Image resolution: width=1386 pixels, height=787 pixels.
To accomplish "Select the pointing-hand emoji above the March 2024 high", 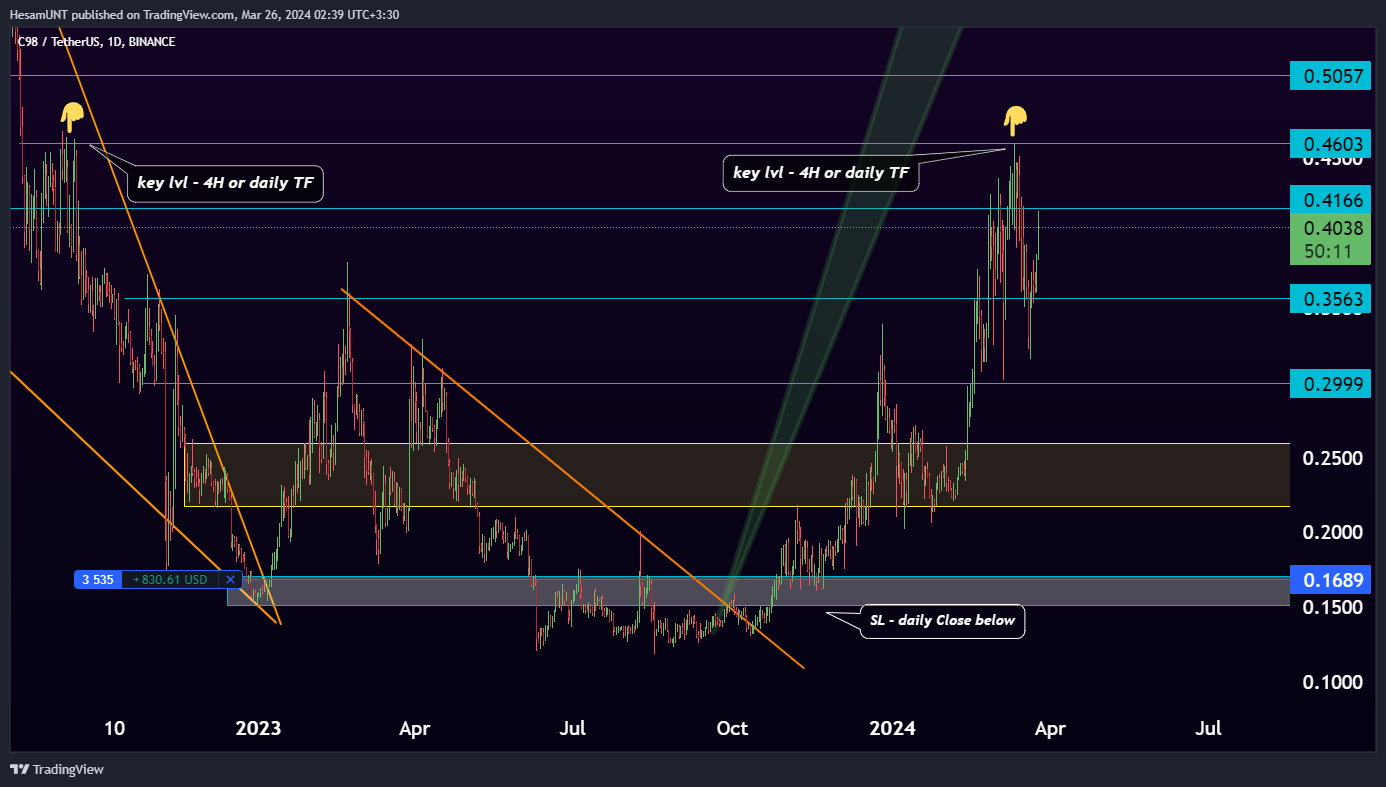I will click(x=1014, y=121).
